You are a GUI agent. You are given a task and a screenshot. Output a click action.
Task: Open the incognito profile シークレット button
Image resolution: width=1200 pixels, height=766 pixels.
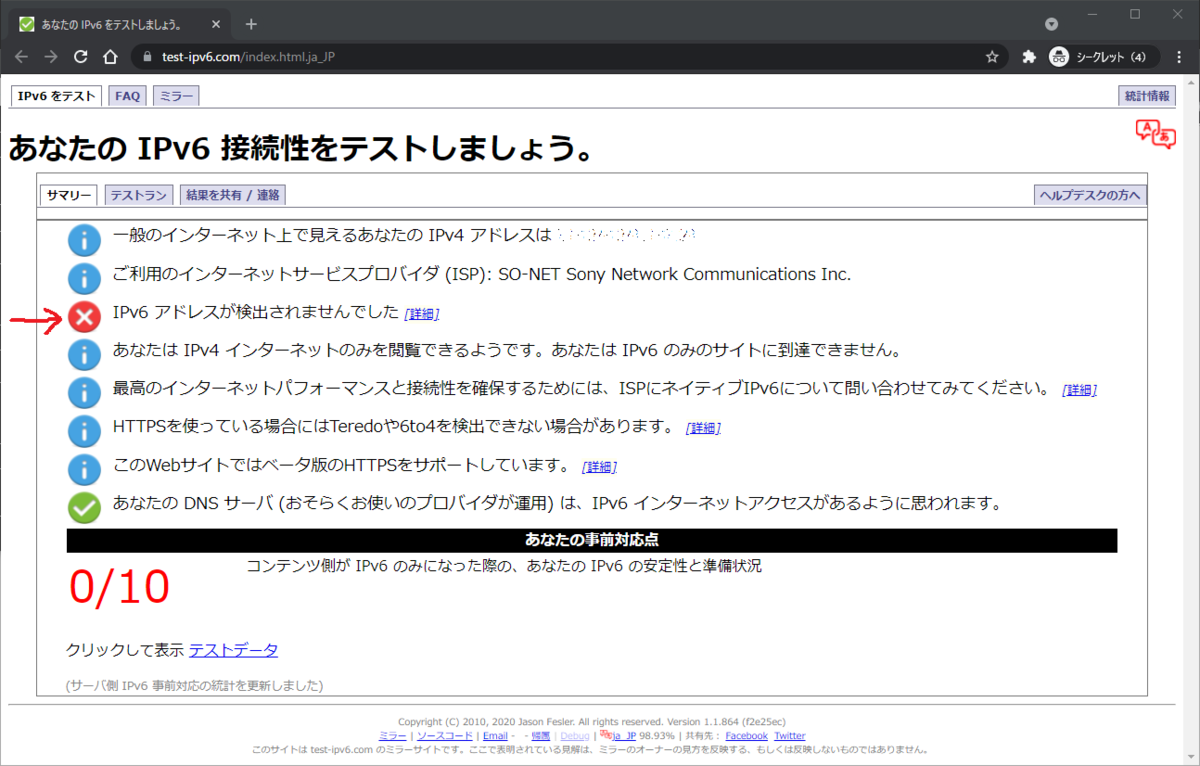tap(1104, 57)
